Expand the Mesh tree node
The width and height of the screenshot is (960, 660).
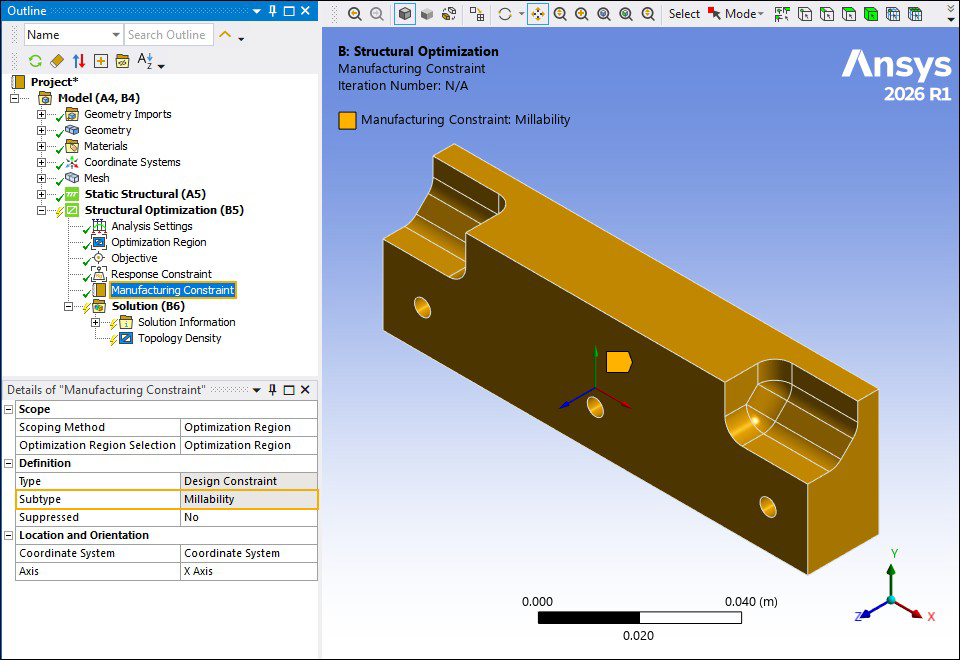(41, 178)
